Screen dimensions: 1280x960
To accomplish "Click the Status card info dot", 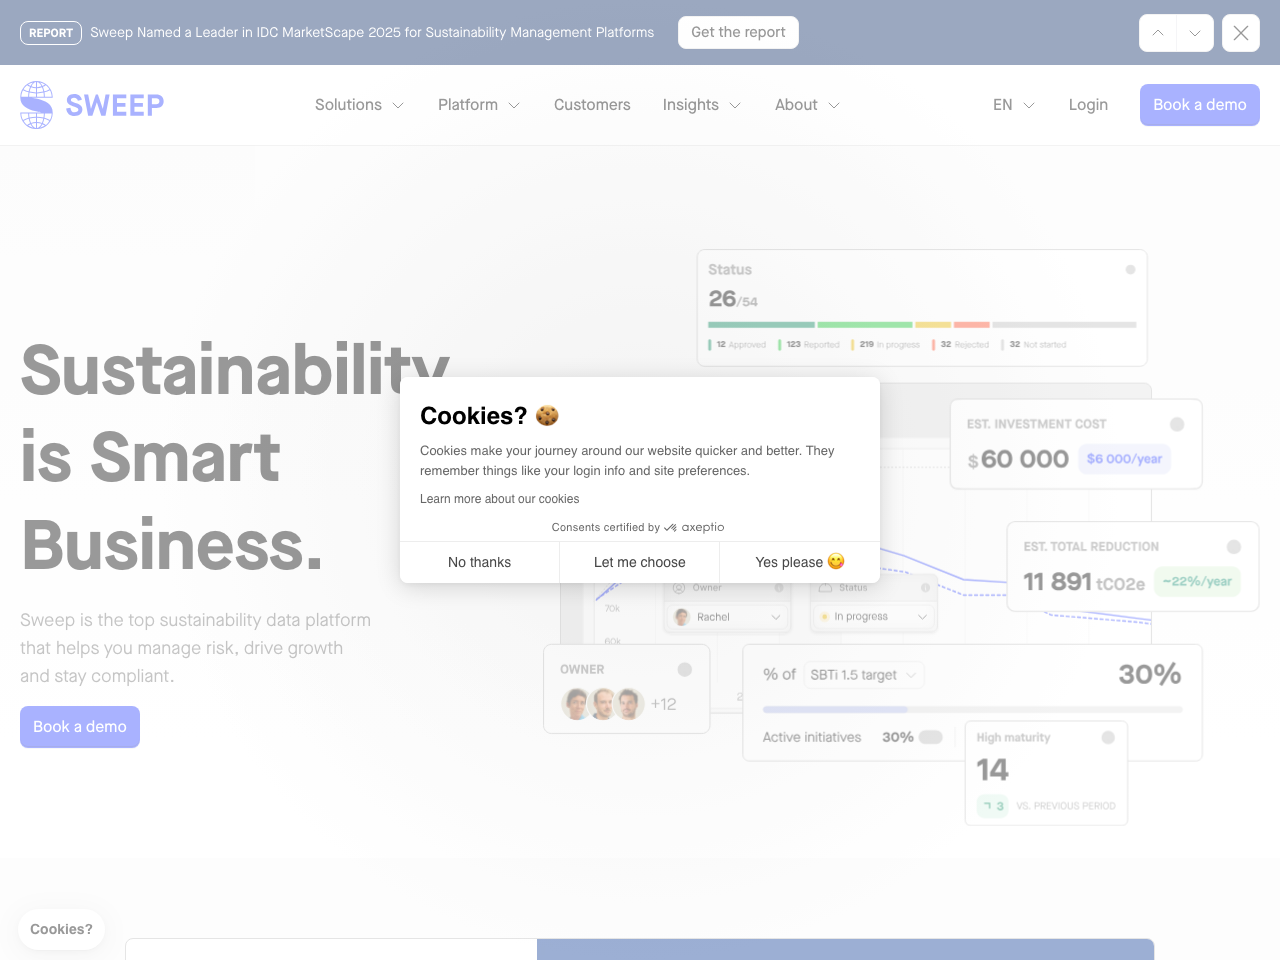I will pyautogui.click(x=1130, y=270).
